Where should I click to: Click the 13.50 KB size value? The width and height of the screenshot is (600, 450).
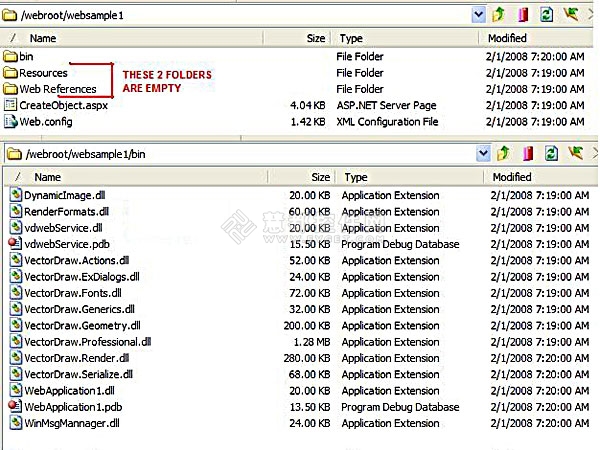310,407
